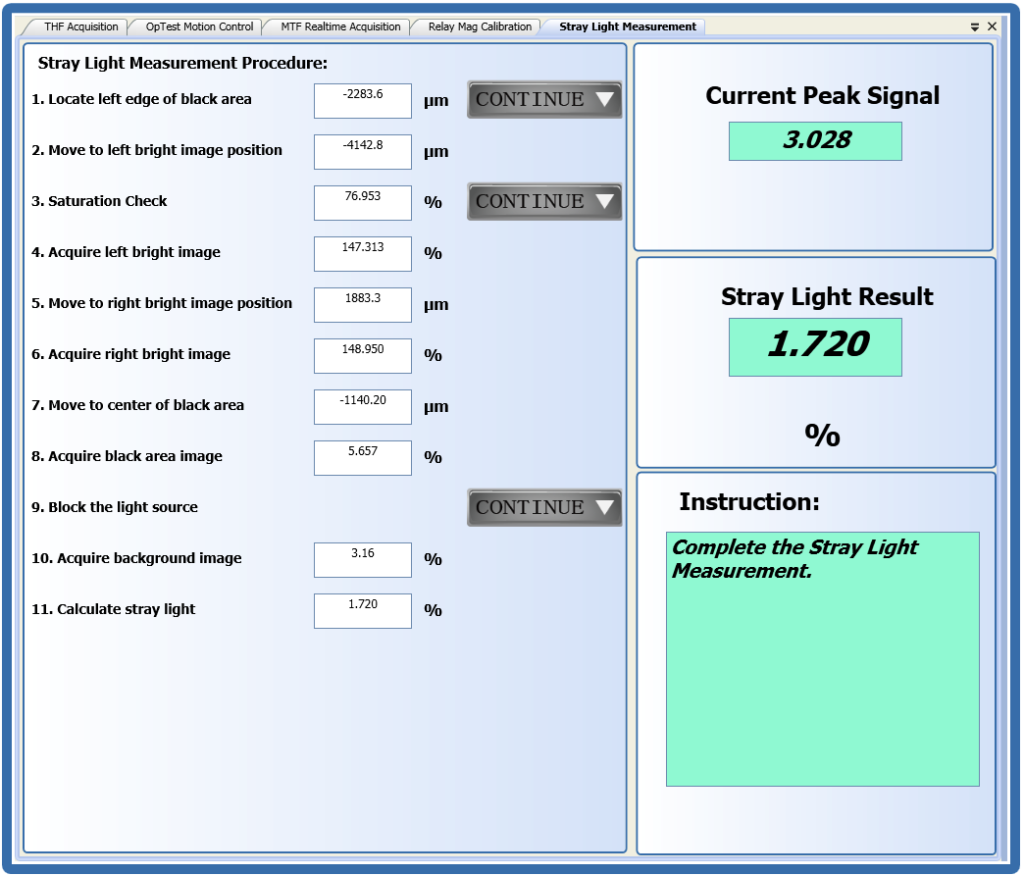This screenshot has height=875, width=1024.
Task: Edit the center of black area position
Action: [x=362, y=405]
